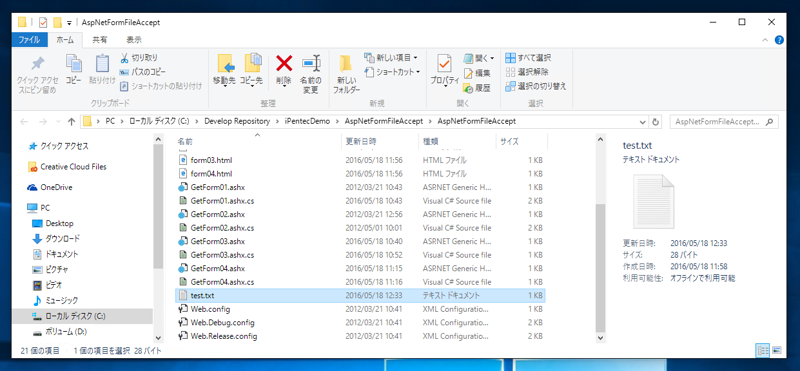This screenshot has width=800, height=371.
Task: Click the red 削除 delete icon
Action: pos(284,63)
